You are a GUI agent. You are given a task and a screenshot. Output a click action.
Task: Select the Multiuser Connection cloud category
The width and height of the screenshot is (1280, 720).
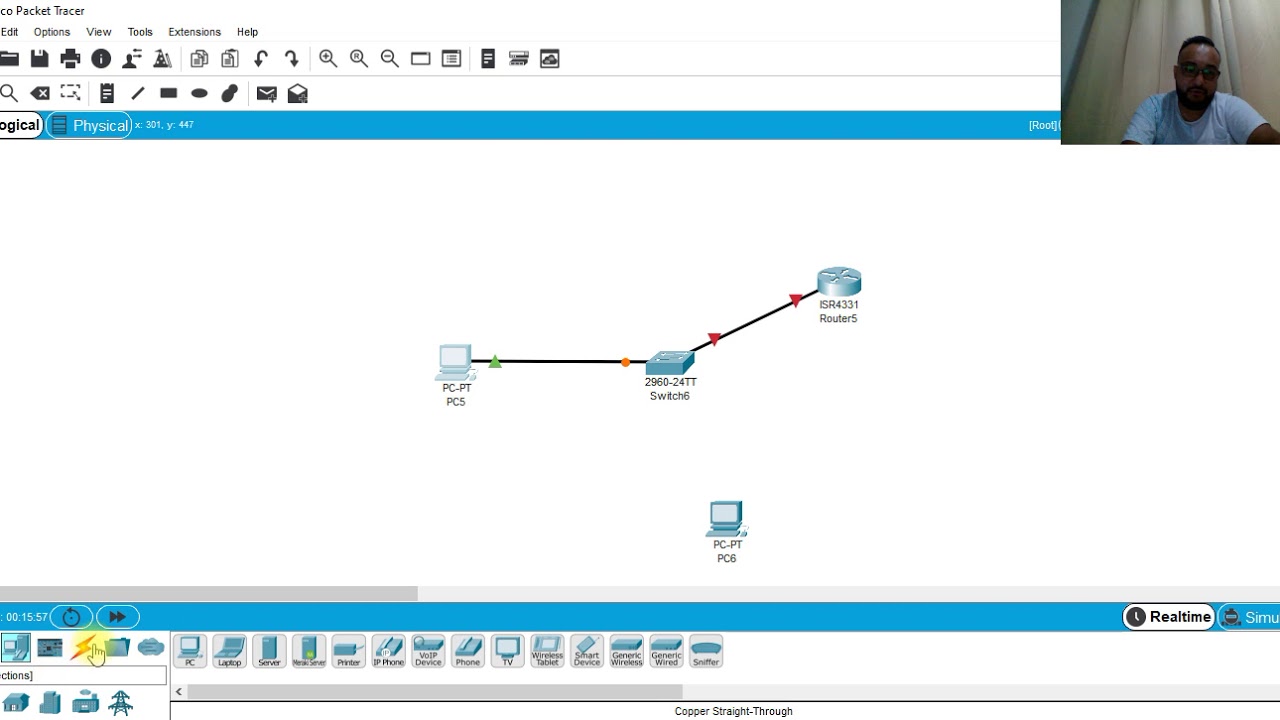151,648
